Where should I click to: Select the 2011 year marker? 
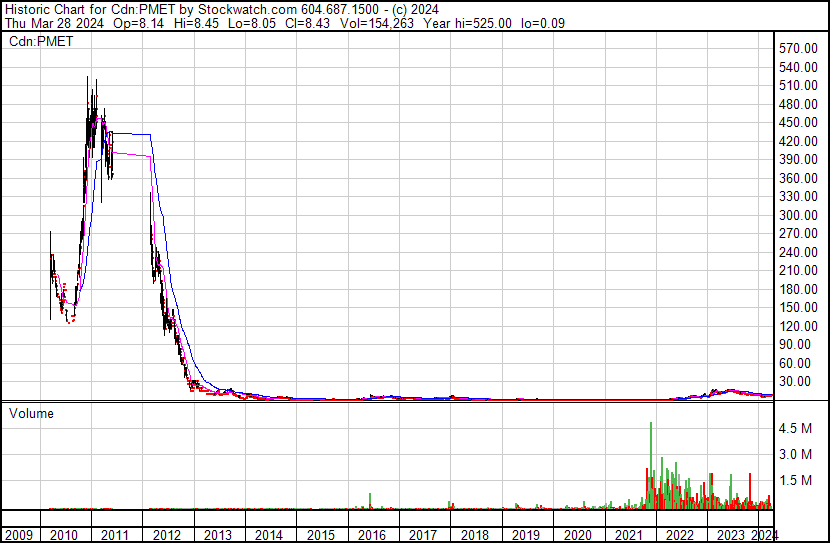116,533
